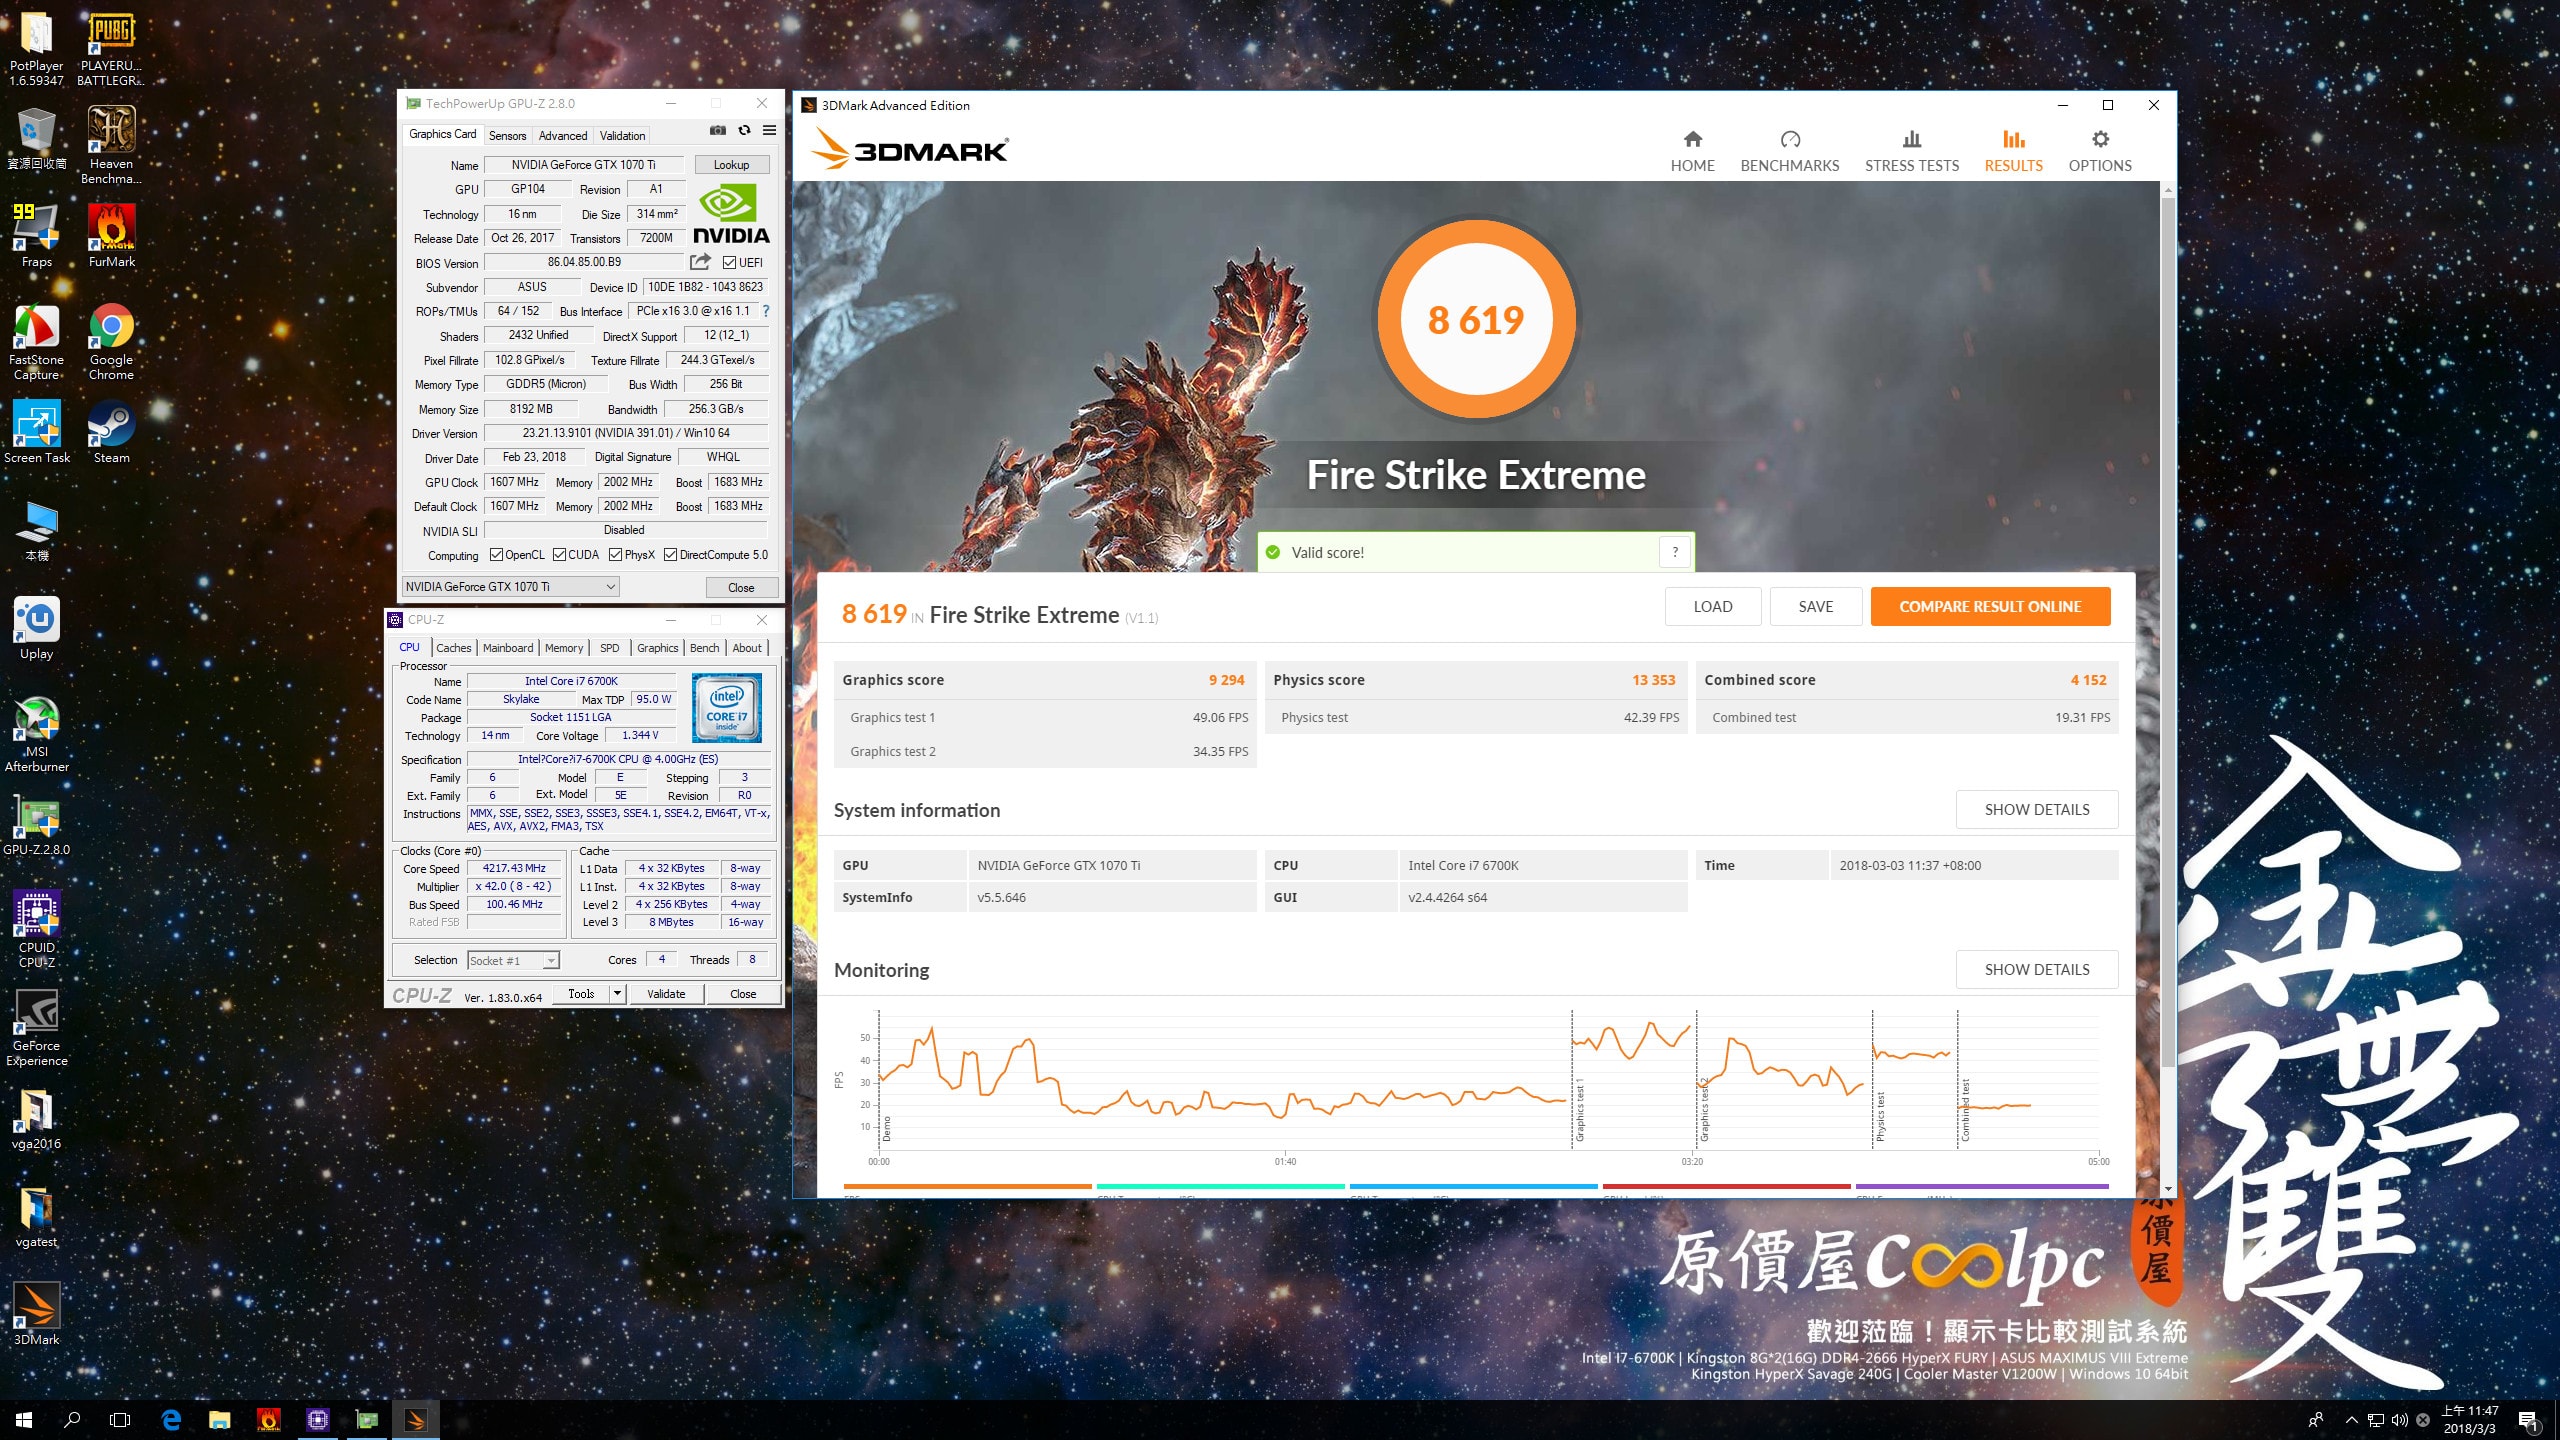Viewport: 2560px width, 1440px height.
Task: Click the NVIDIA logo in GPU-Z
Action: pos(731,214)
